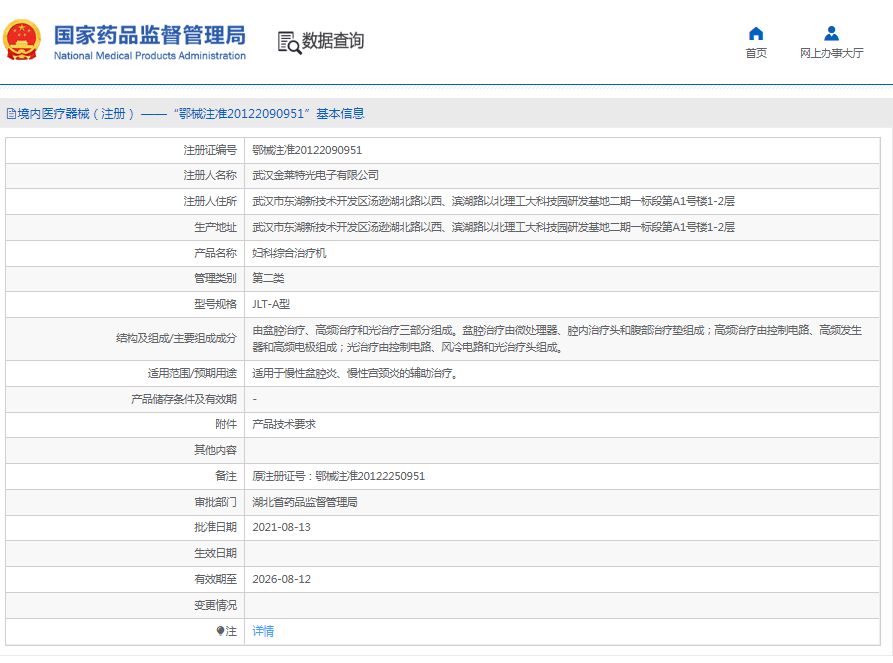The width and height of the screenshot is (893, 663).
Task: Click the 产品技术要求 attachment cell
Action: [x=284, y=424]
